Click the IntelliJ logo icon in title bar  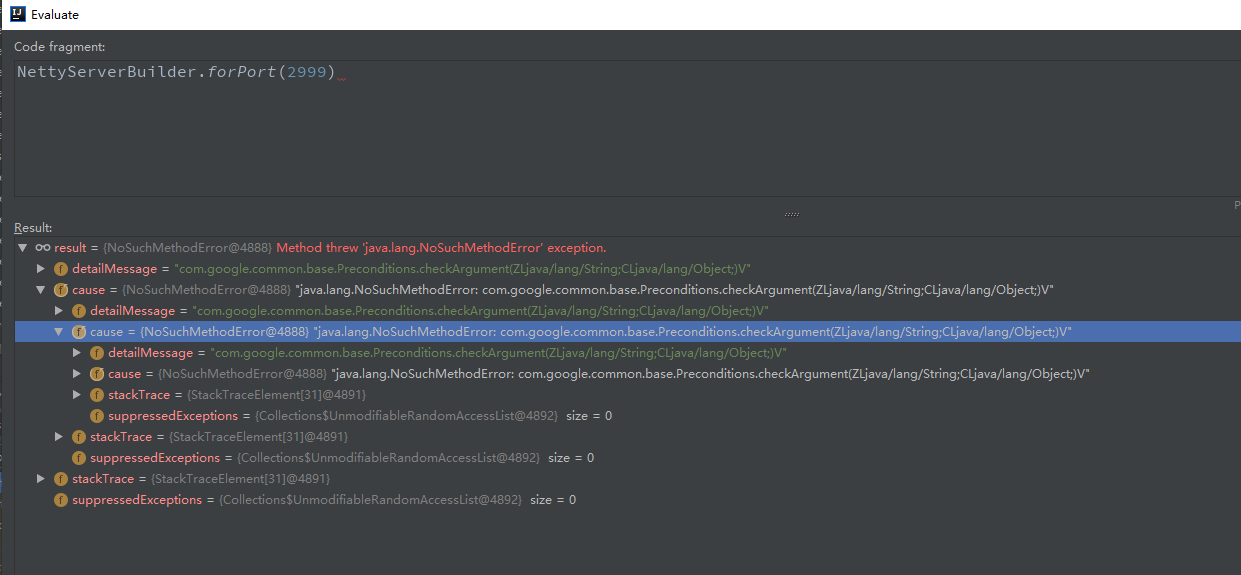point(18,14)
